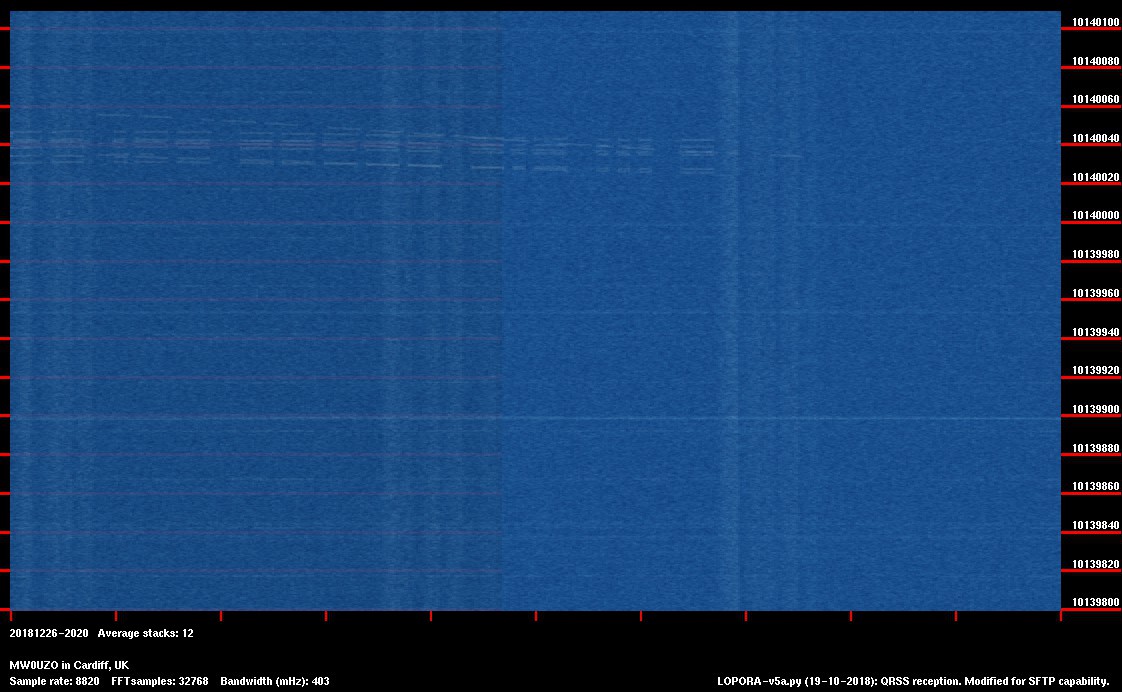
Task: Click the 20181226-2020 timestamp text
Action: coord(49,633)
